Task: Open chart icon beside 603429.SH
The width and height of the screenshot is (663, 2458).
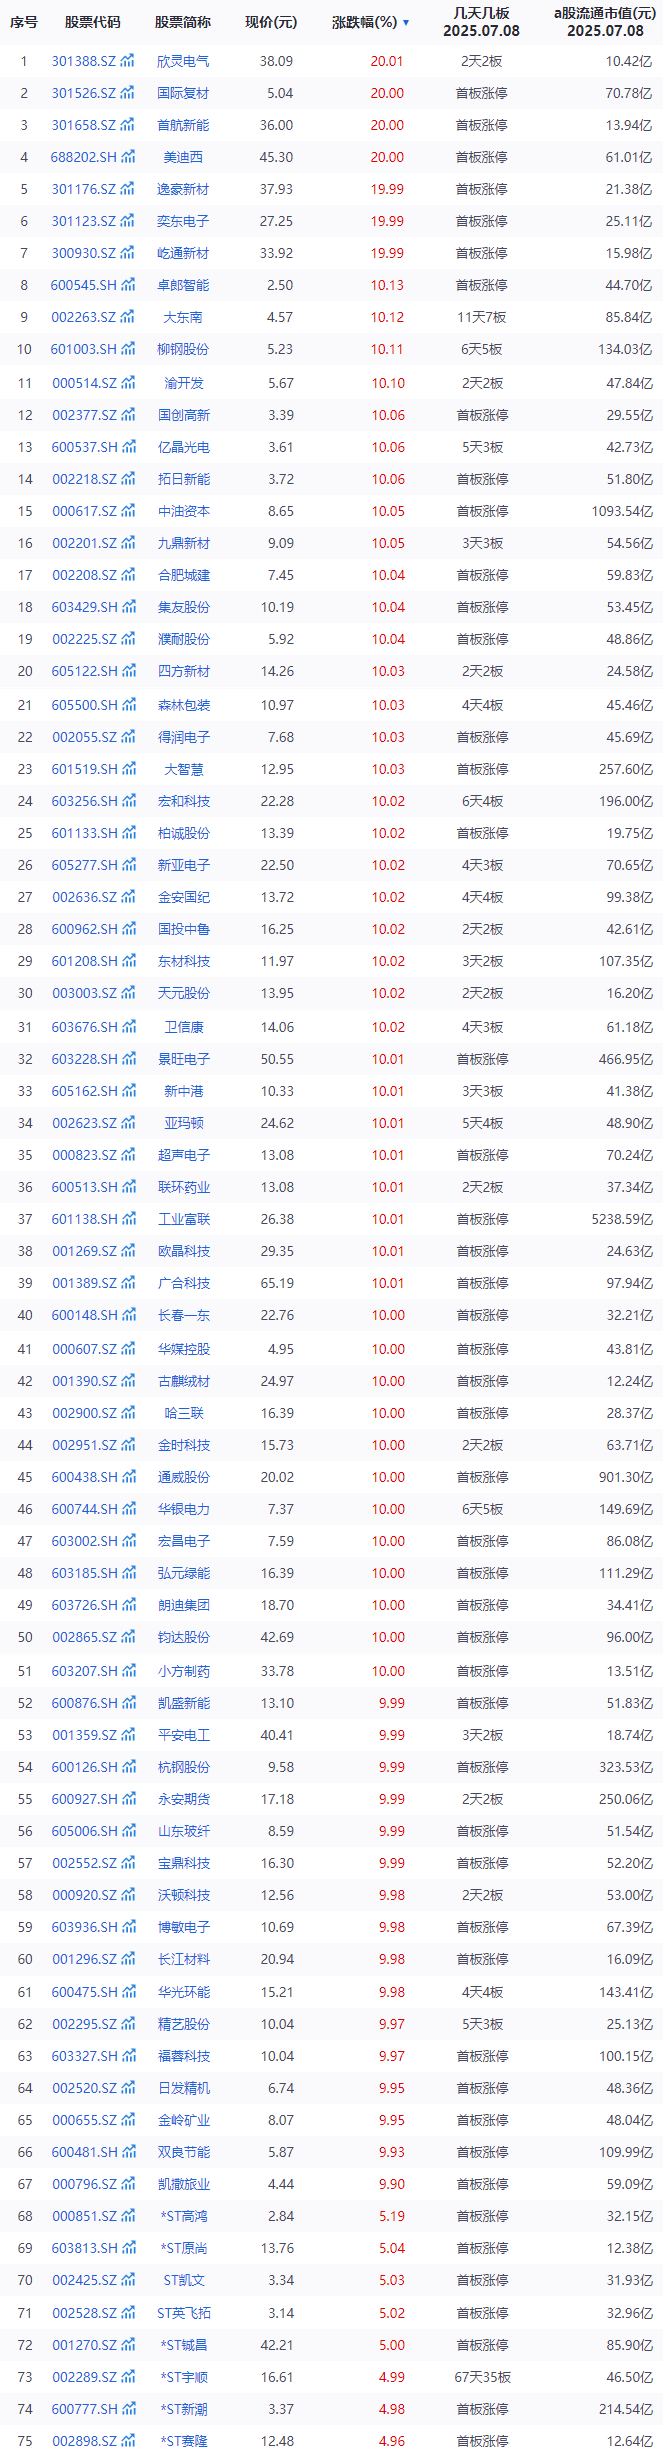Action: (128, 607)
